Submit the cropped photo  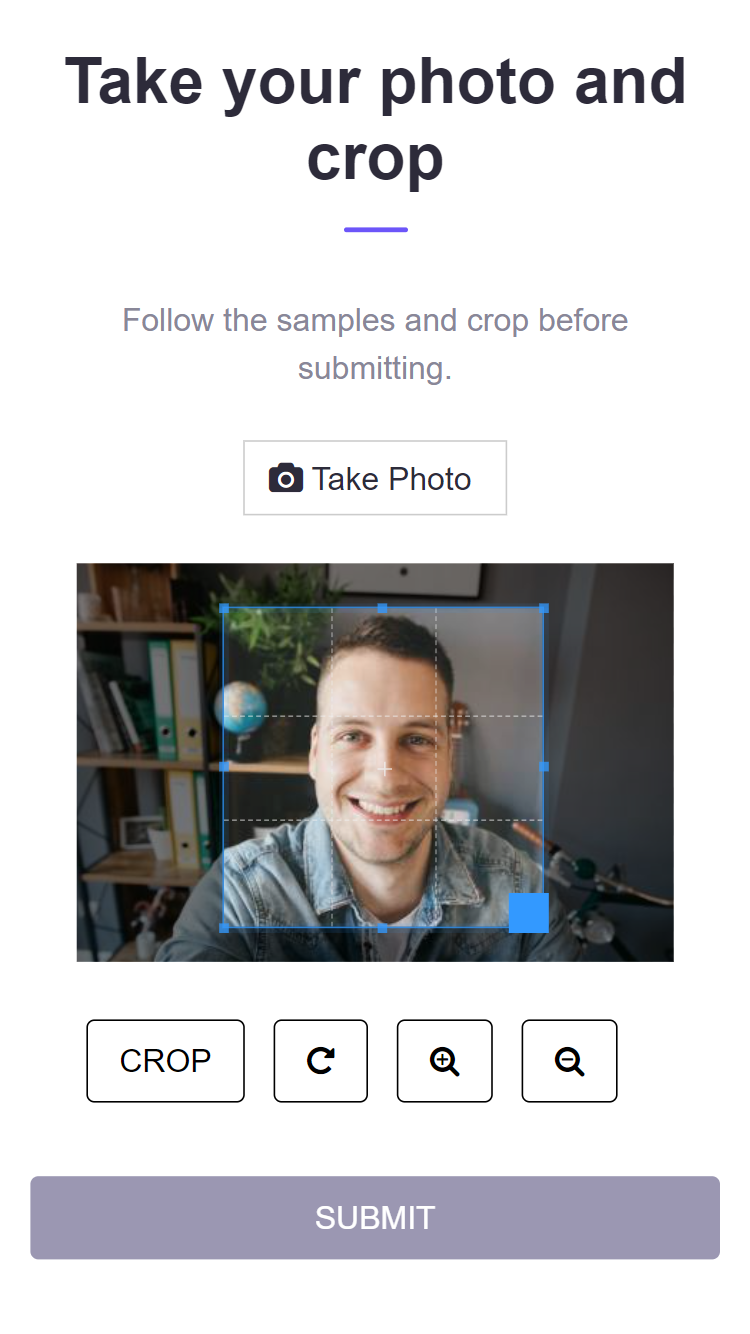(x=375, y=1217)
